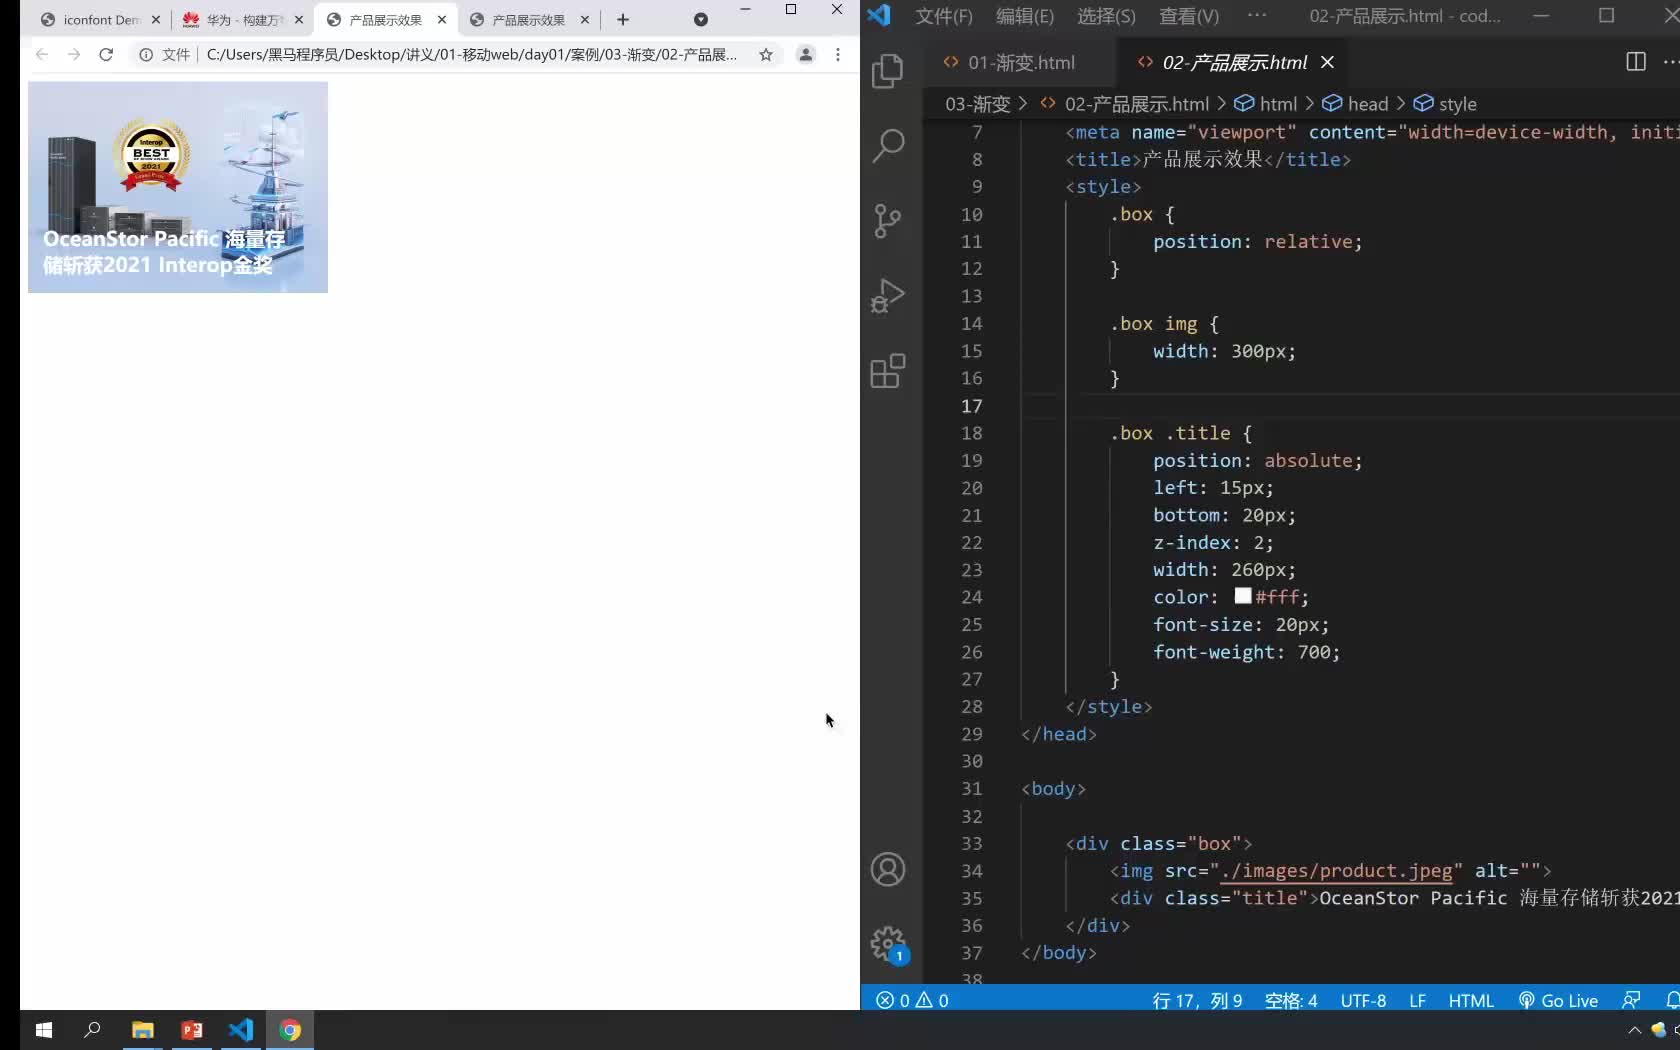
Task: Open the Extensions panel
Action: click(x=888, y=371)
